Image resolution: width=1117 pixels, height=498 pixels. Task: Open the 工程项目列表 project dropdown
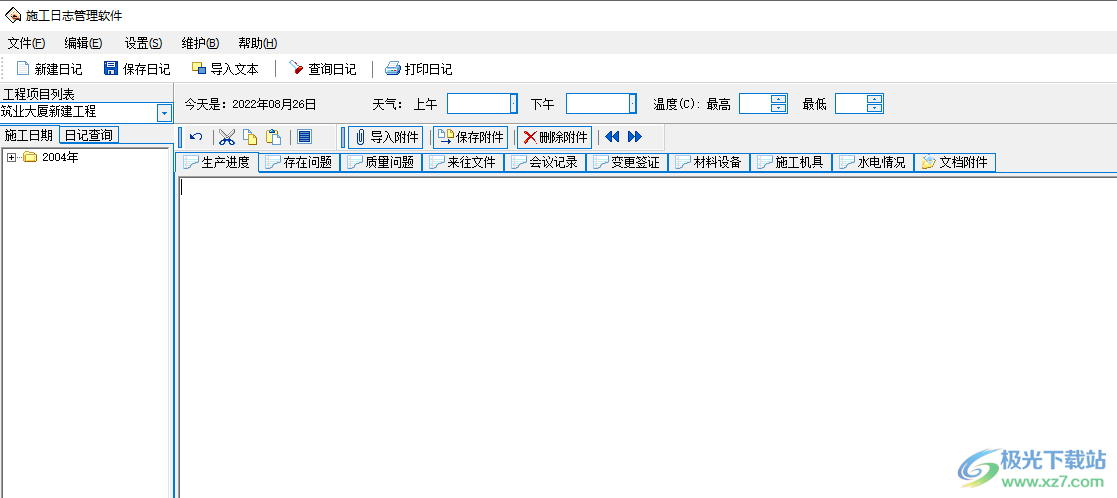point(164,113)
